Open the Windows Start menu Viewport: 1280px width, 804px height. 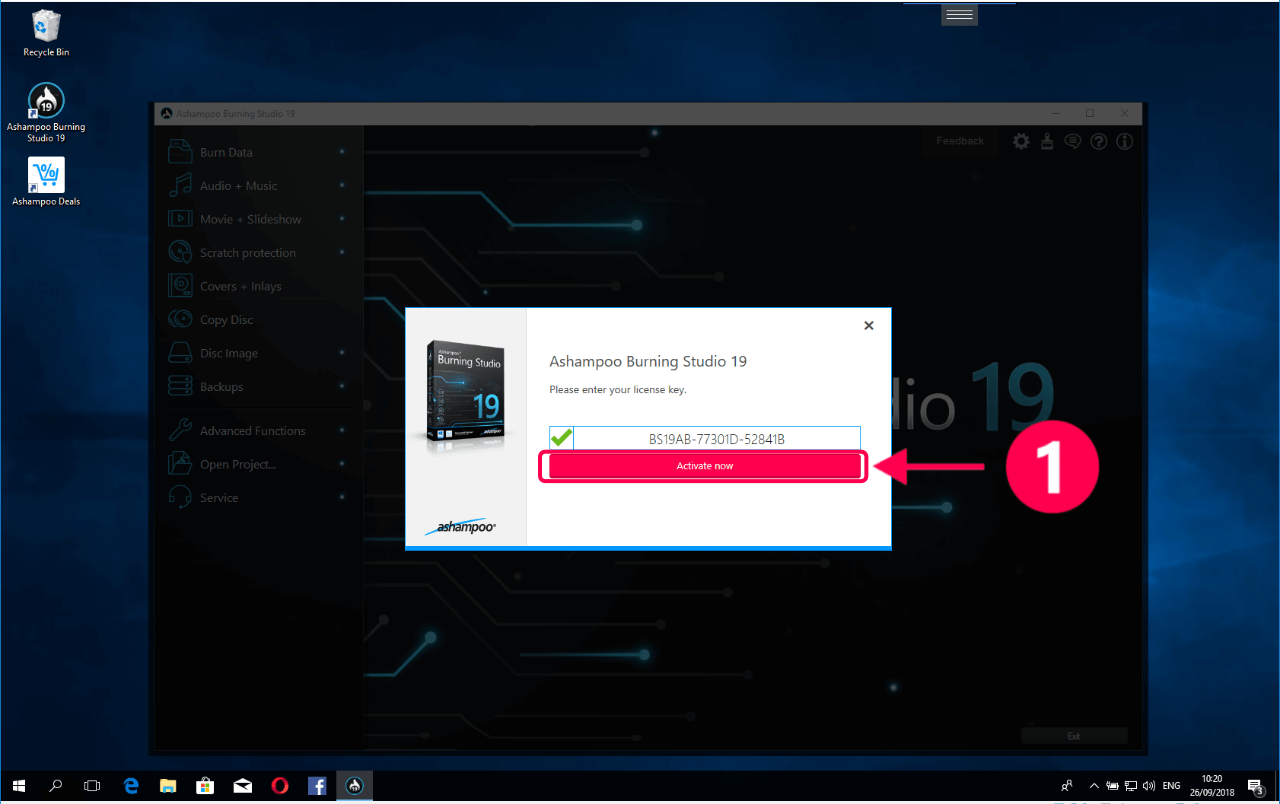coord(19,787)
